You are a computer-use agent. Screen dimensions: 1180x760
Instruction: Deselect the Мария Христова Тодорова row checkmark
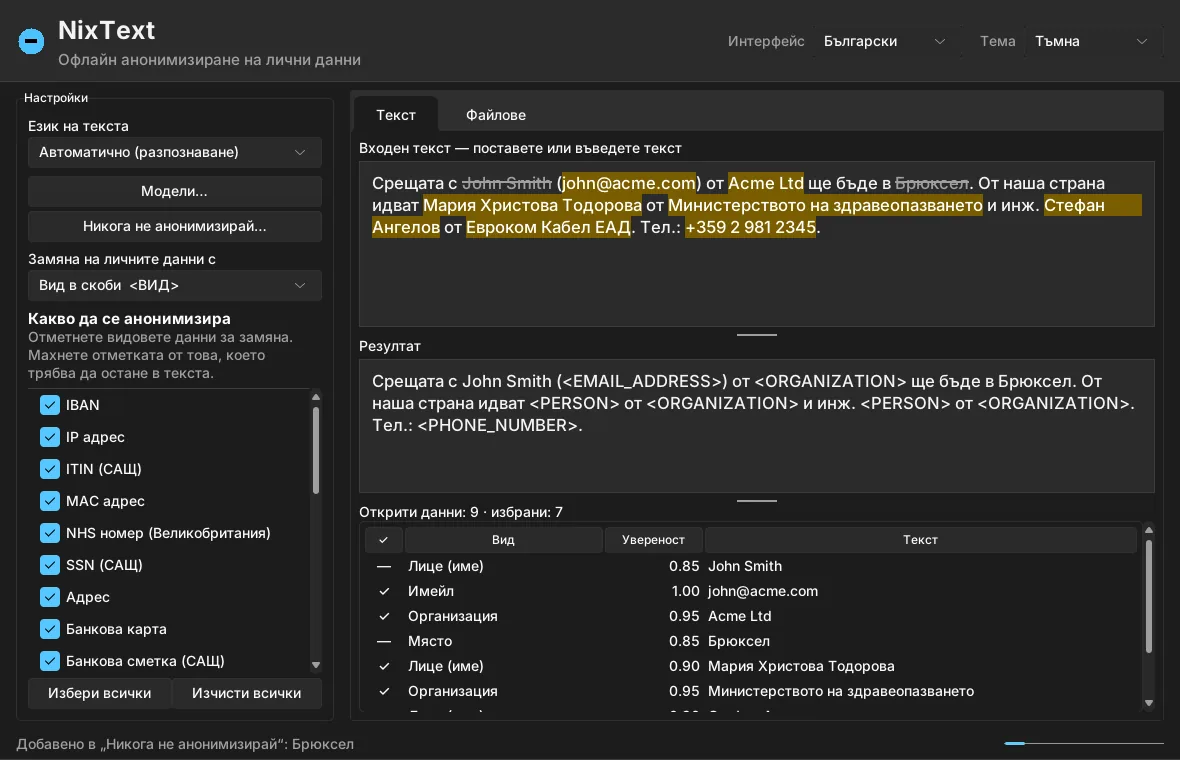[x=384, y=666]
